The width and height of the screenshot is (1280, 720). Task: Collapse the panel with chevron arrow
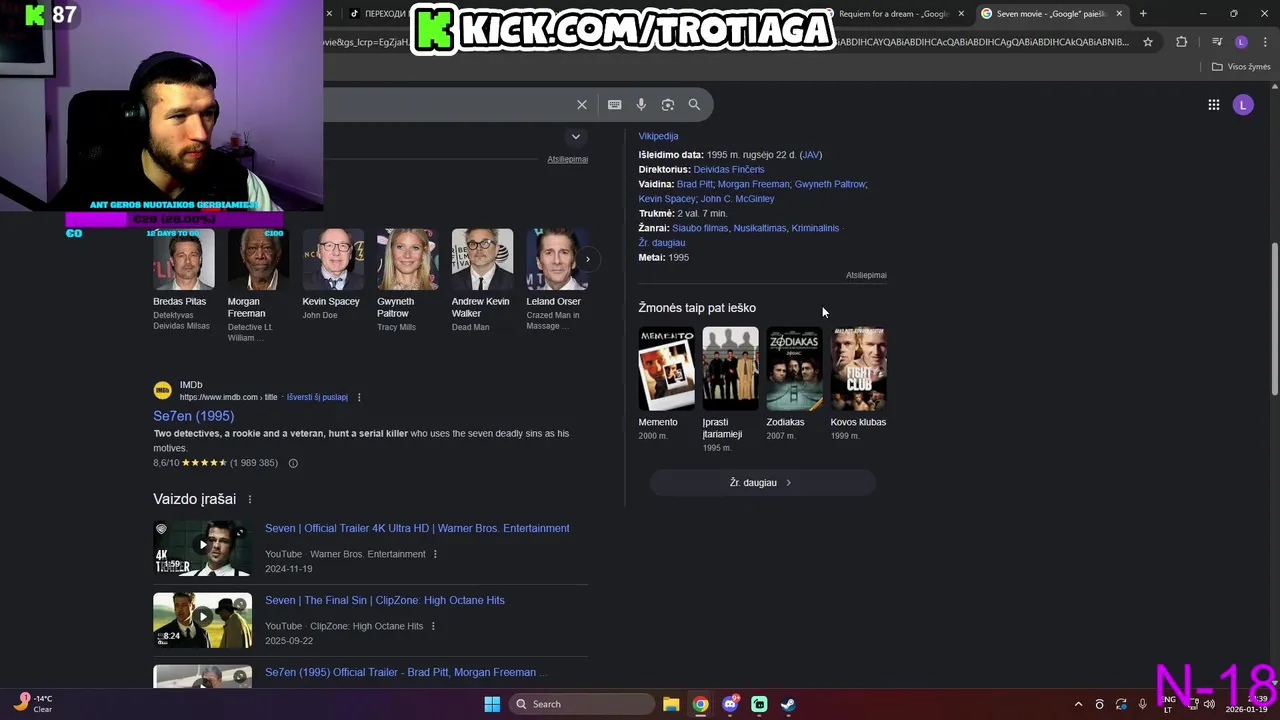575,136
